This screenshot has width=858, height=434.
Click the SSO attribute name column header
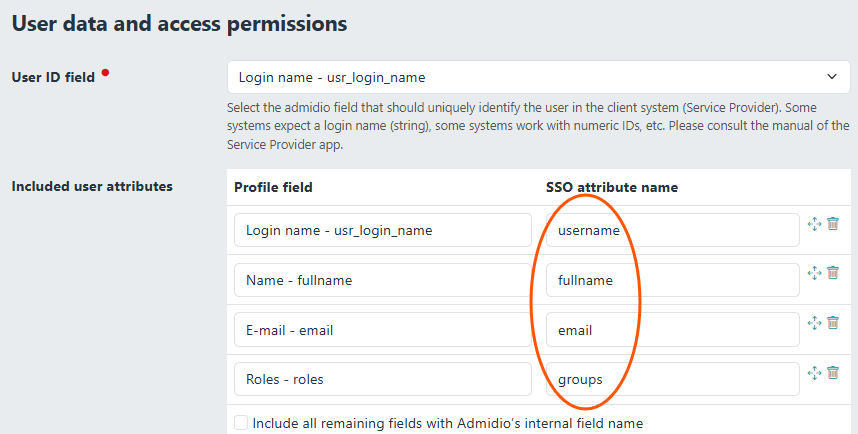[x=612, y=187]
